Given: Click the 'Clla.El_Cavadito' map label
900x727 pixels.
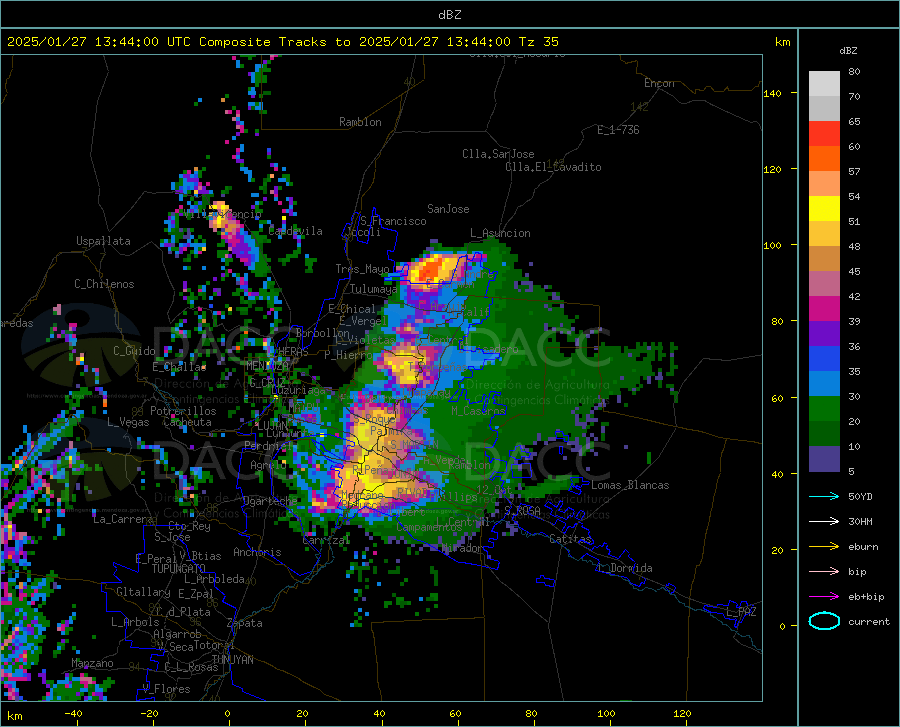Looking at the screenshot, I should [553, 167].
